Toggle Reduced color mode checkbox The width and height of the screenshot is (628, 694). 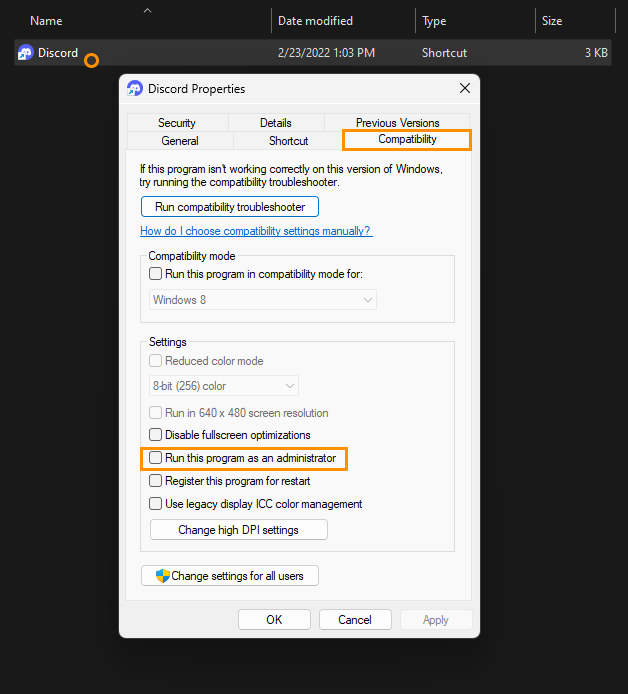(155, 361)
